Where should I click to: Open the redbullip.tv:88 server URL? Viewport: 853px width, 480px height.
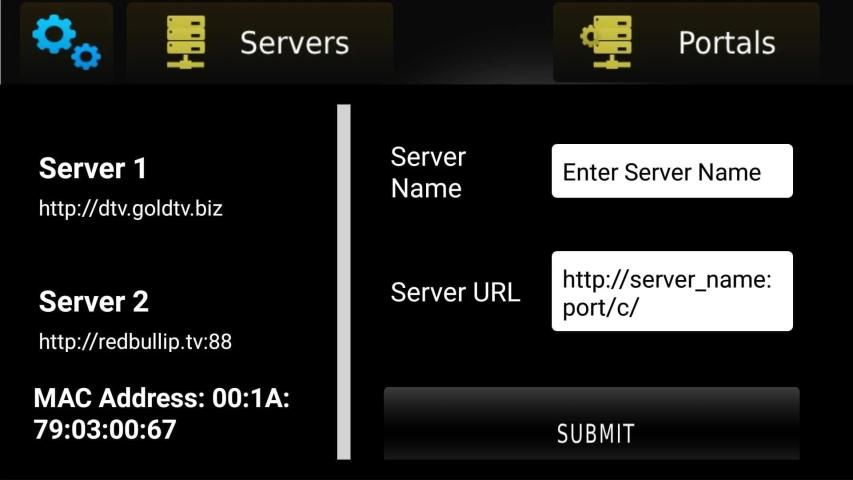pos(135,342)
